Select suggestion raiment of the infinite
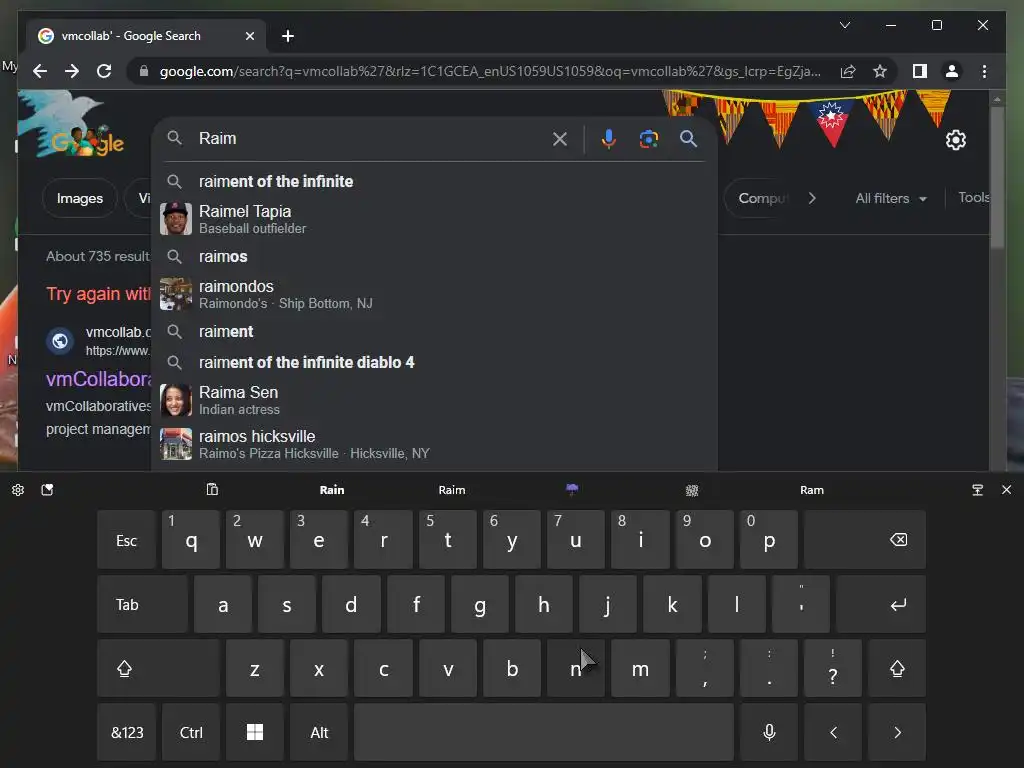 pos(434,182)
